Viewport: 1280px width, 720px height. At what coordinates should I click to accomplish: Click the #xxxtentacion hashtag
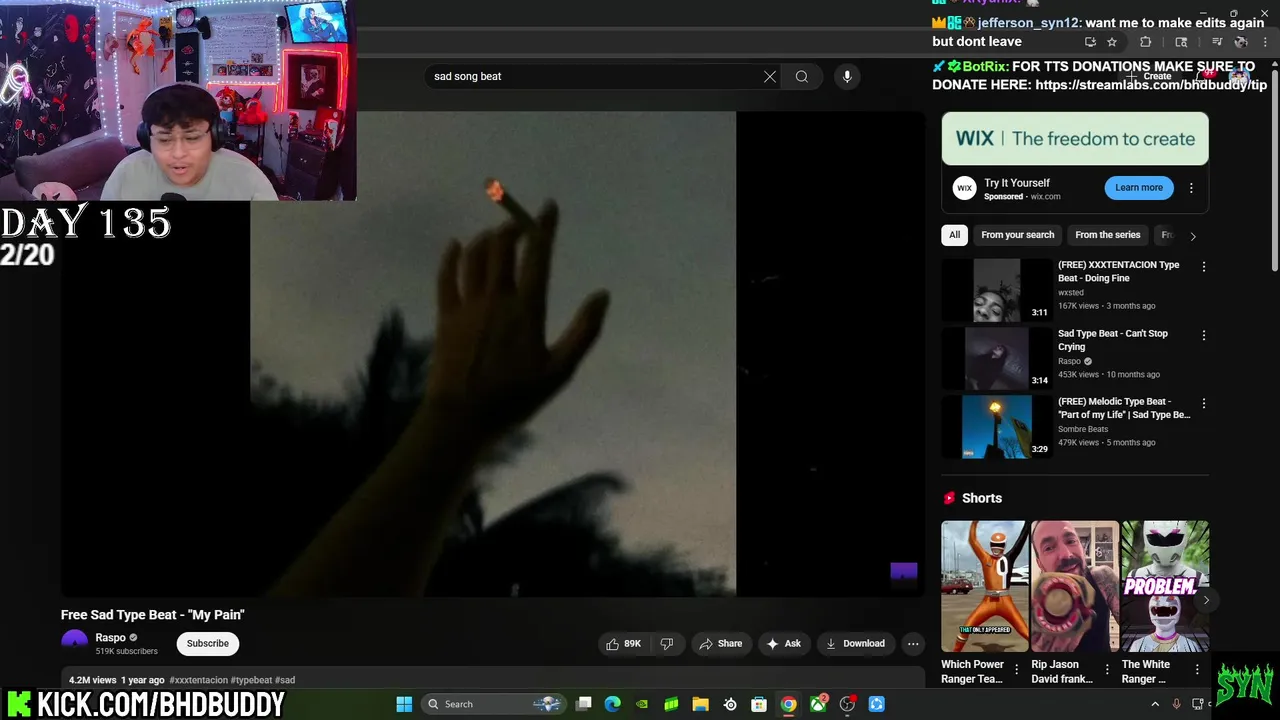[198, 680]
